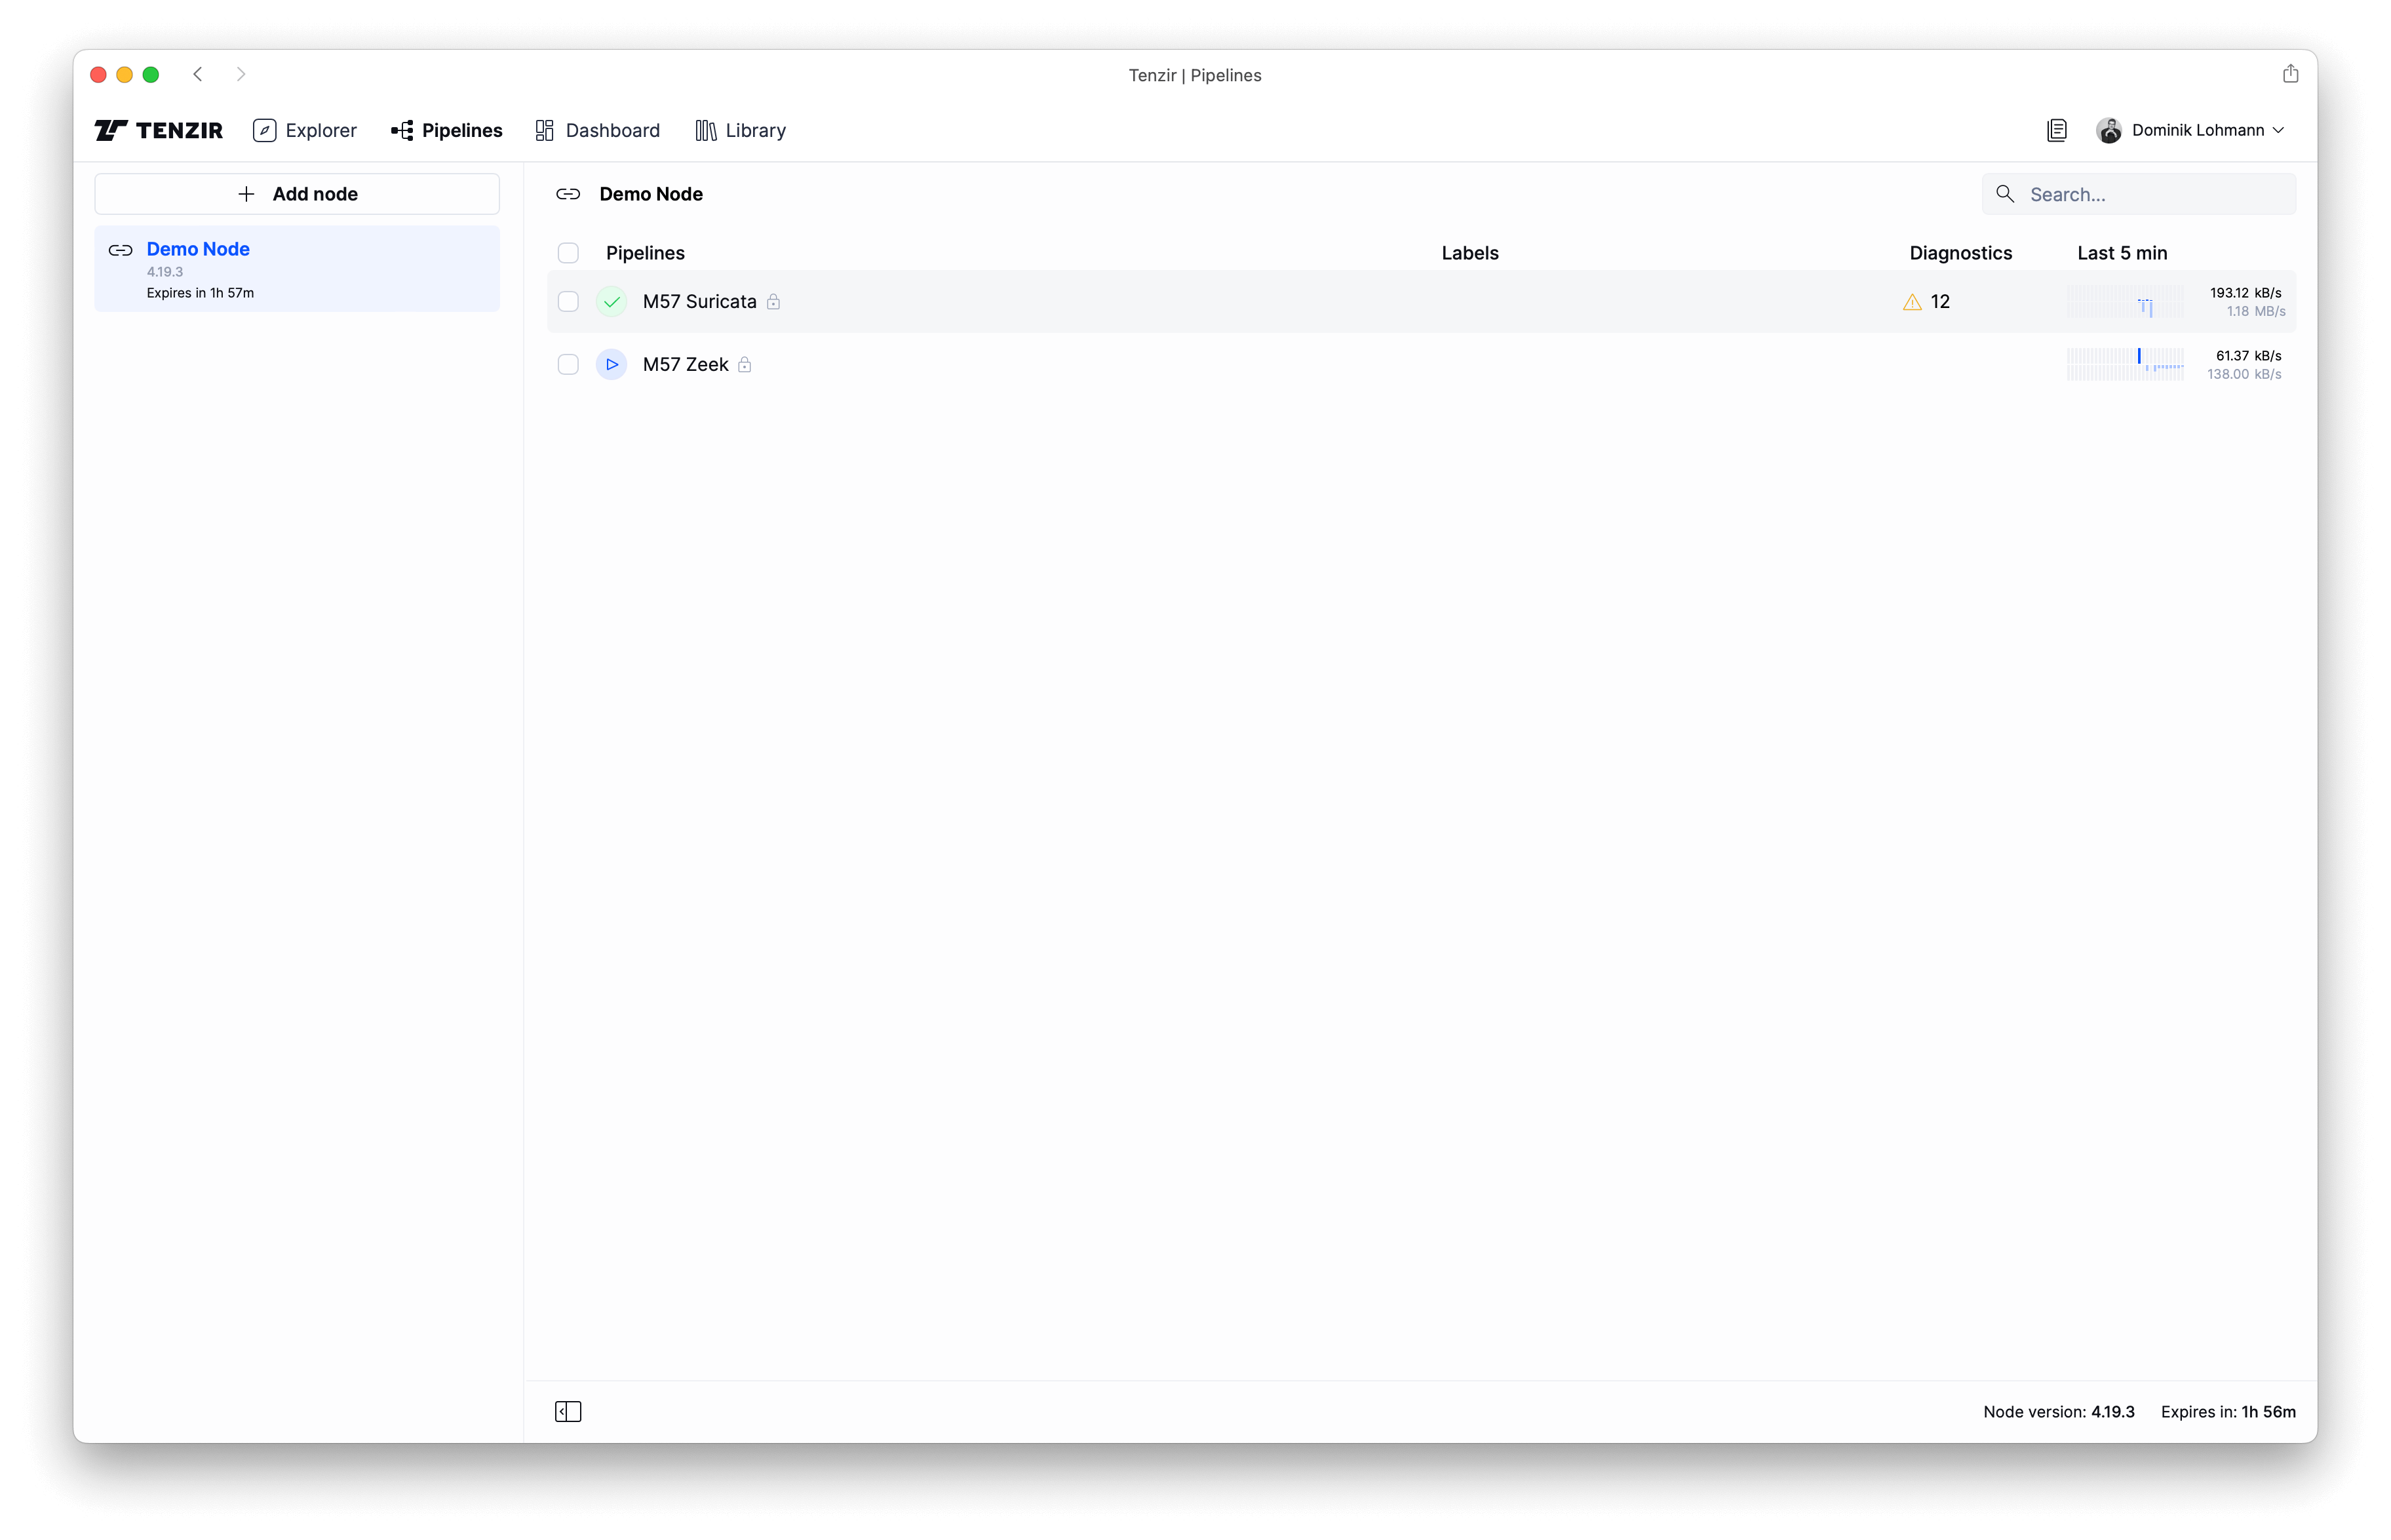This screenshot has width=2391, height=1540.
Task: Open the Dashboard tab
Action: pos(598,130)
